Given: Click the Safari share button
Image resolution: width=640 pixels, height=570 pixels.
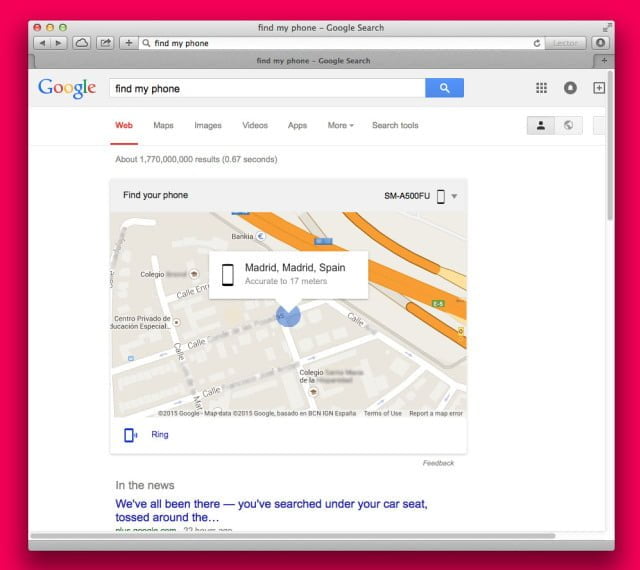Looking at the screenshot, I should (x=104, y=43).
